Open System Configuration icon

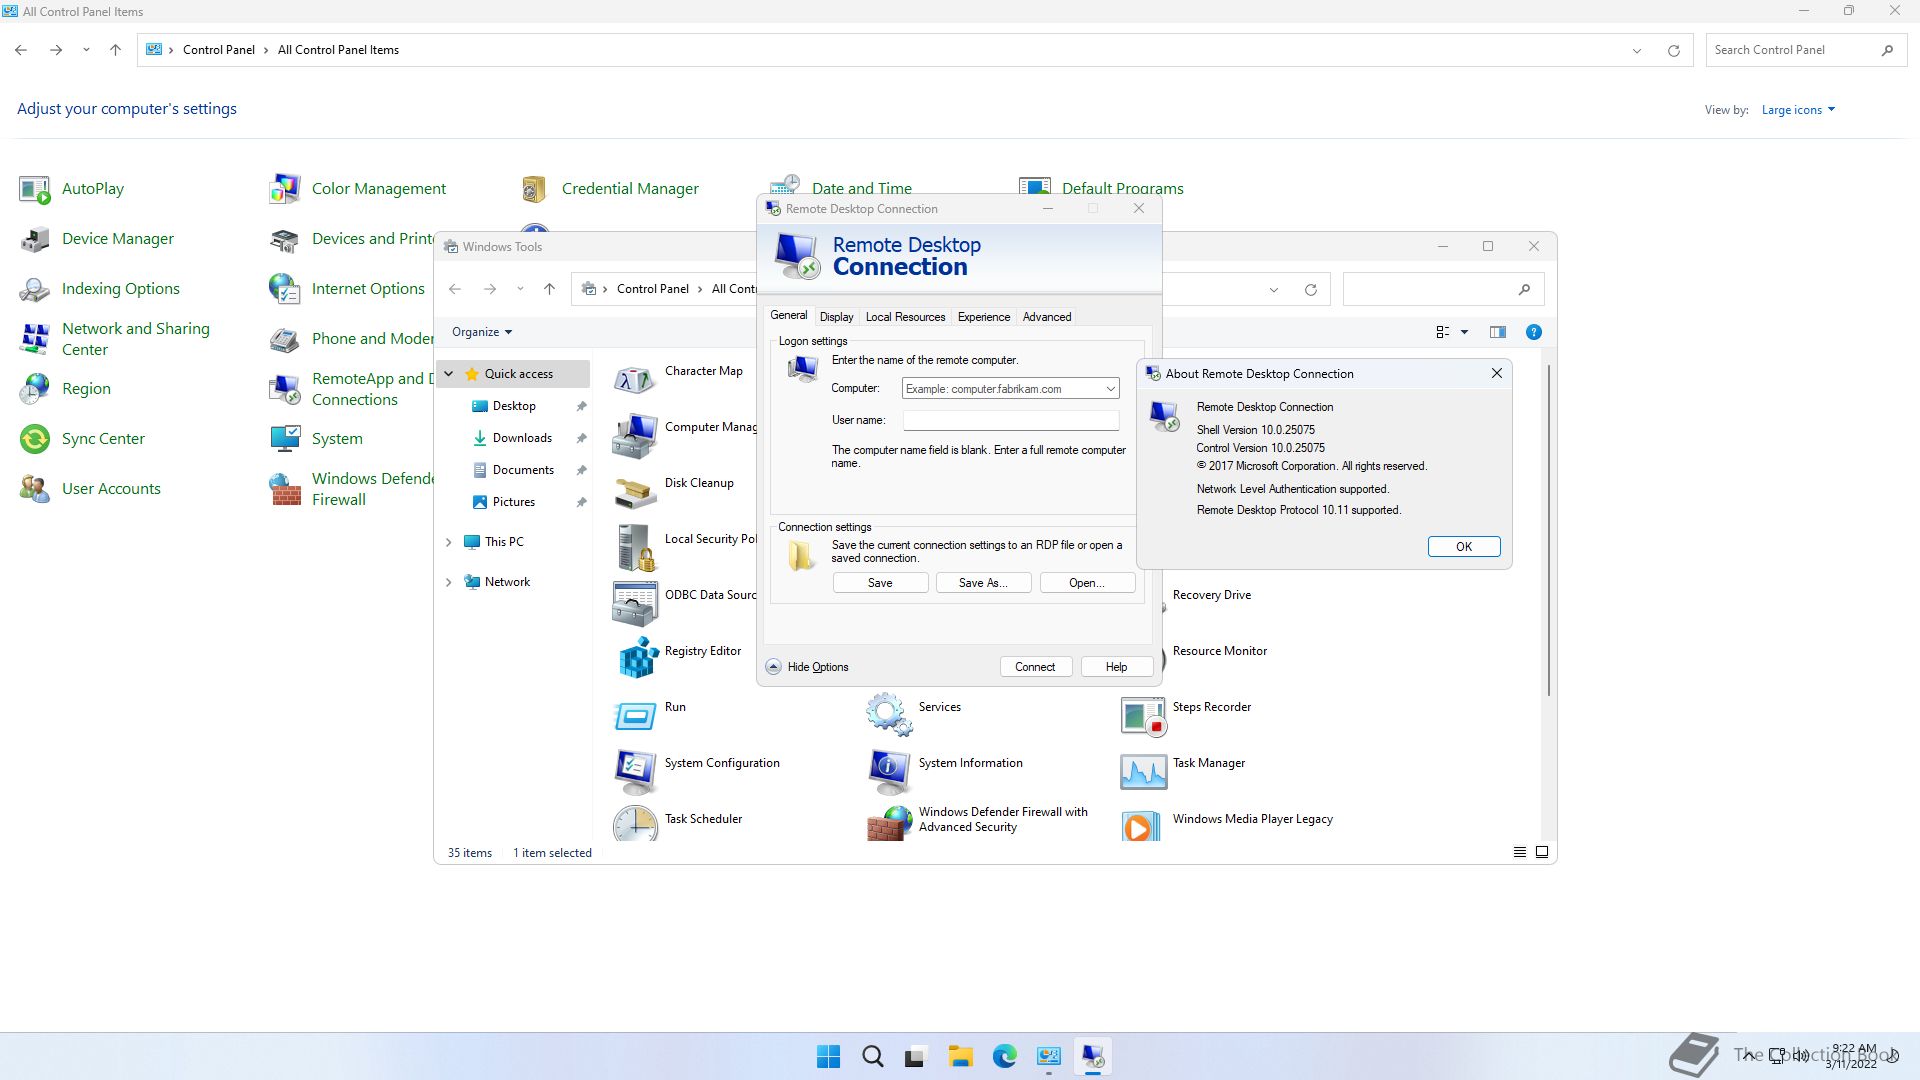coord(634,771)
